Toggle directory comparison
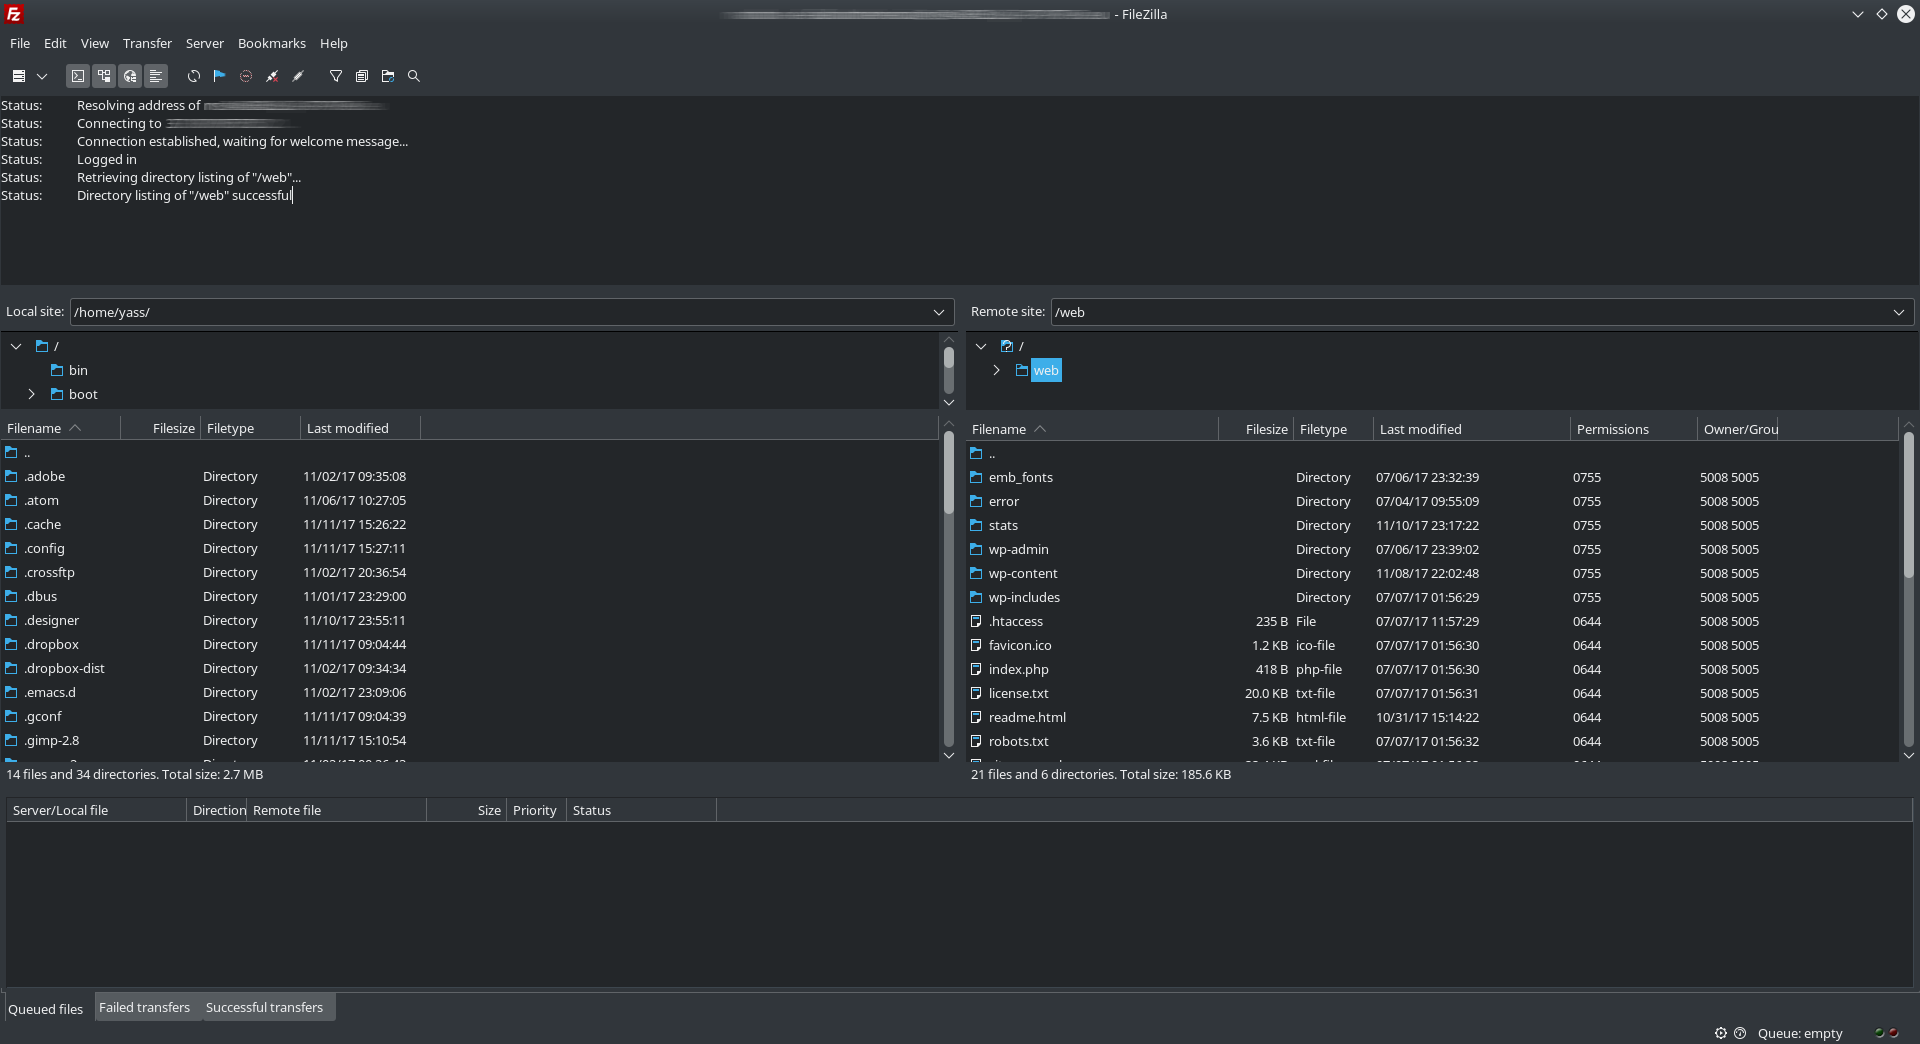The image size is (1920, 1044). (362, 76)
